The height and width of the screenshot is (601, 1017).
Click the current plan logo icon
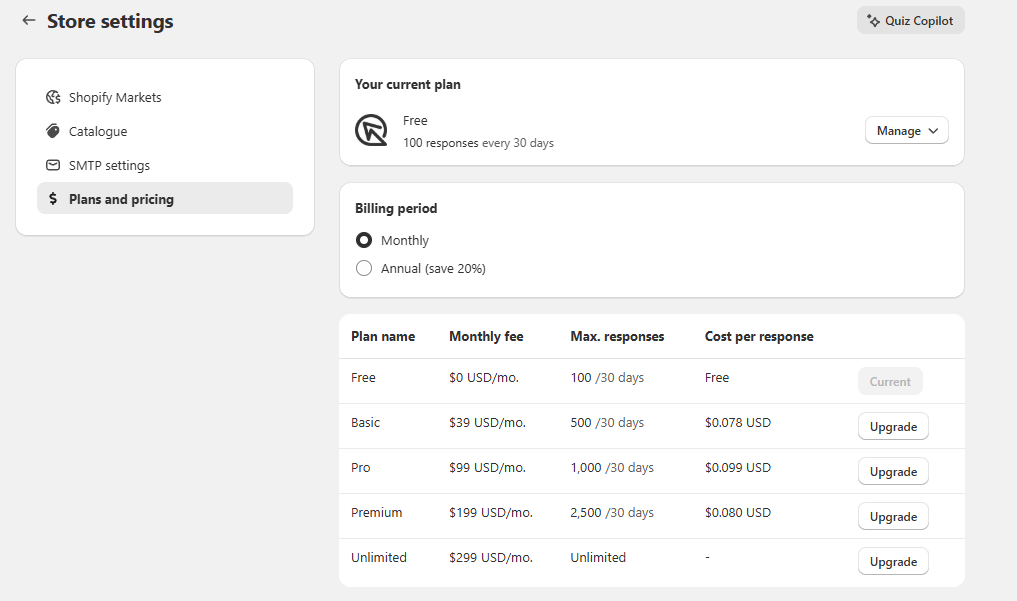371,130
